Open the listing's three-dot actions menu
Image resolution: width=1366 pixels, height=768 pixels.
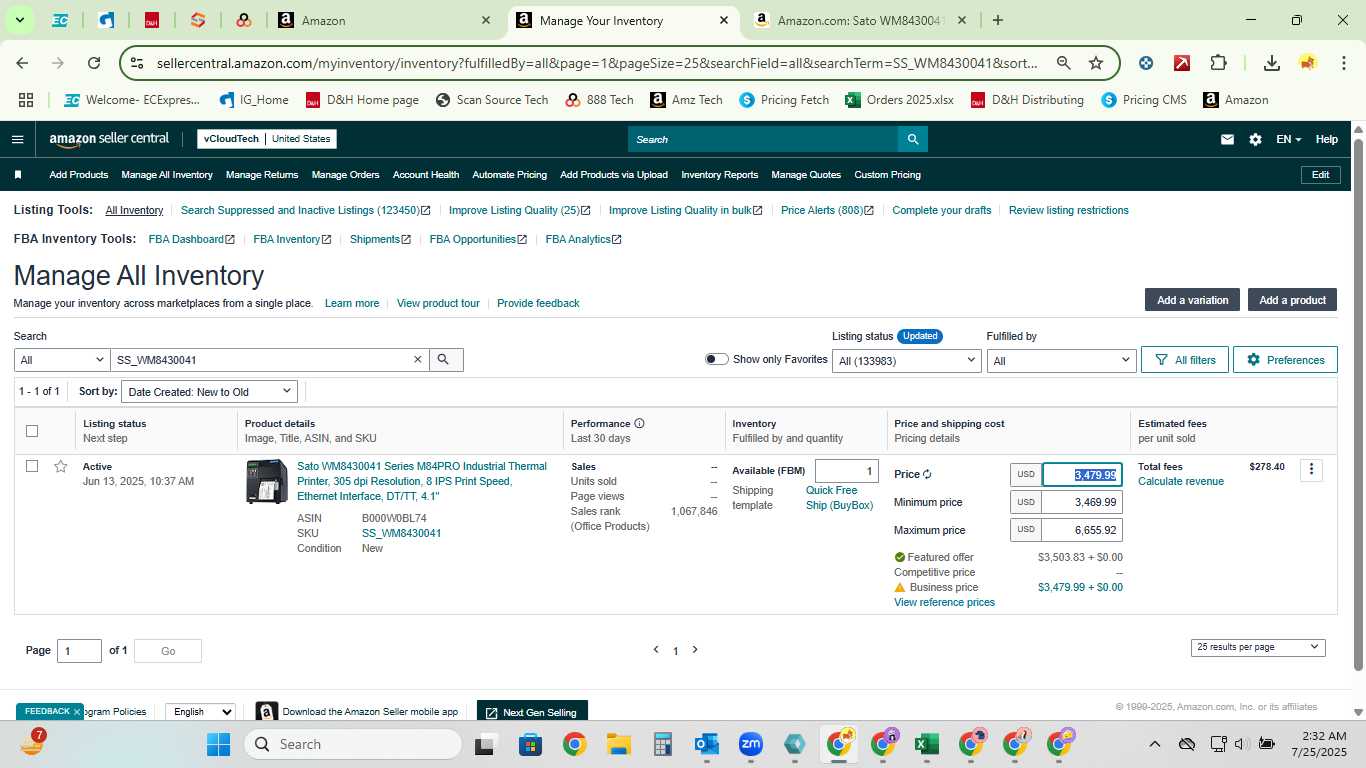(1311, 469)
